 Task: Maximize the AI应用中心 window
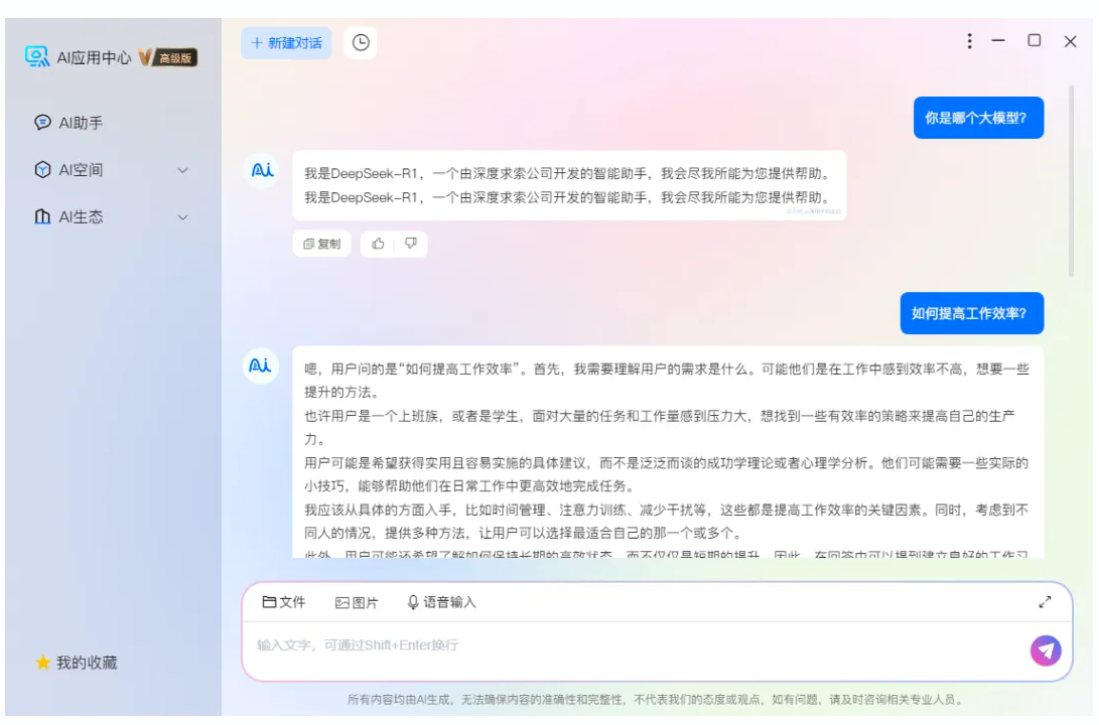1034,41
